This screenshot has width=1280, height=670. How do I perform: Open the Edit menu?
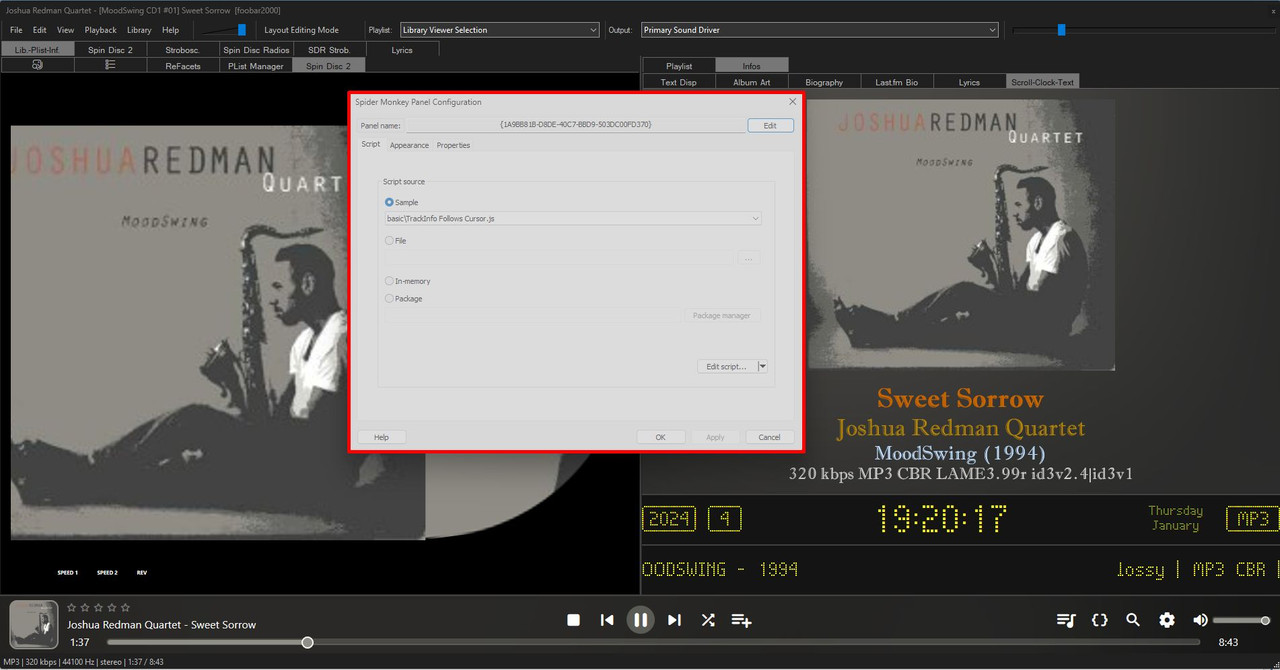(40, 30)
